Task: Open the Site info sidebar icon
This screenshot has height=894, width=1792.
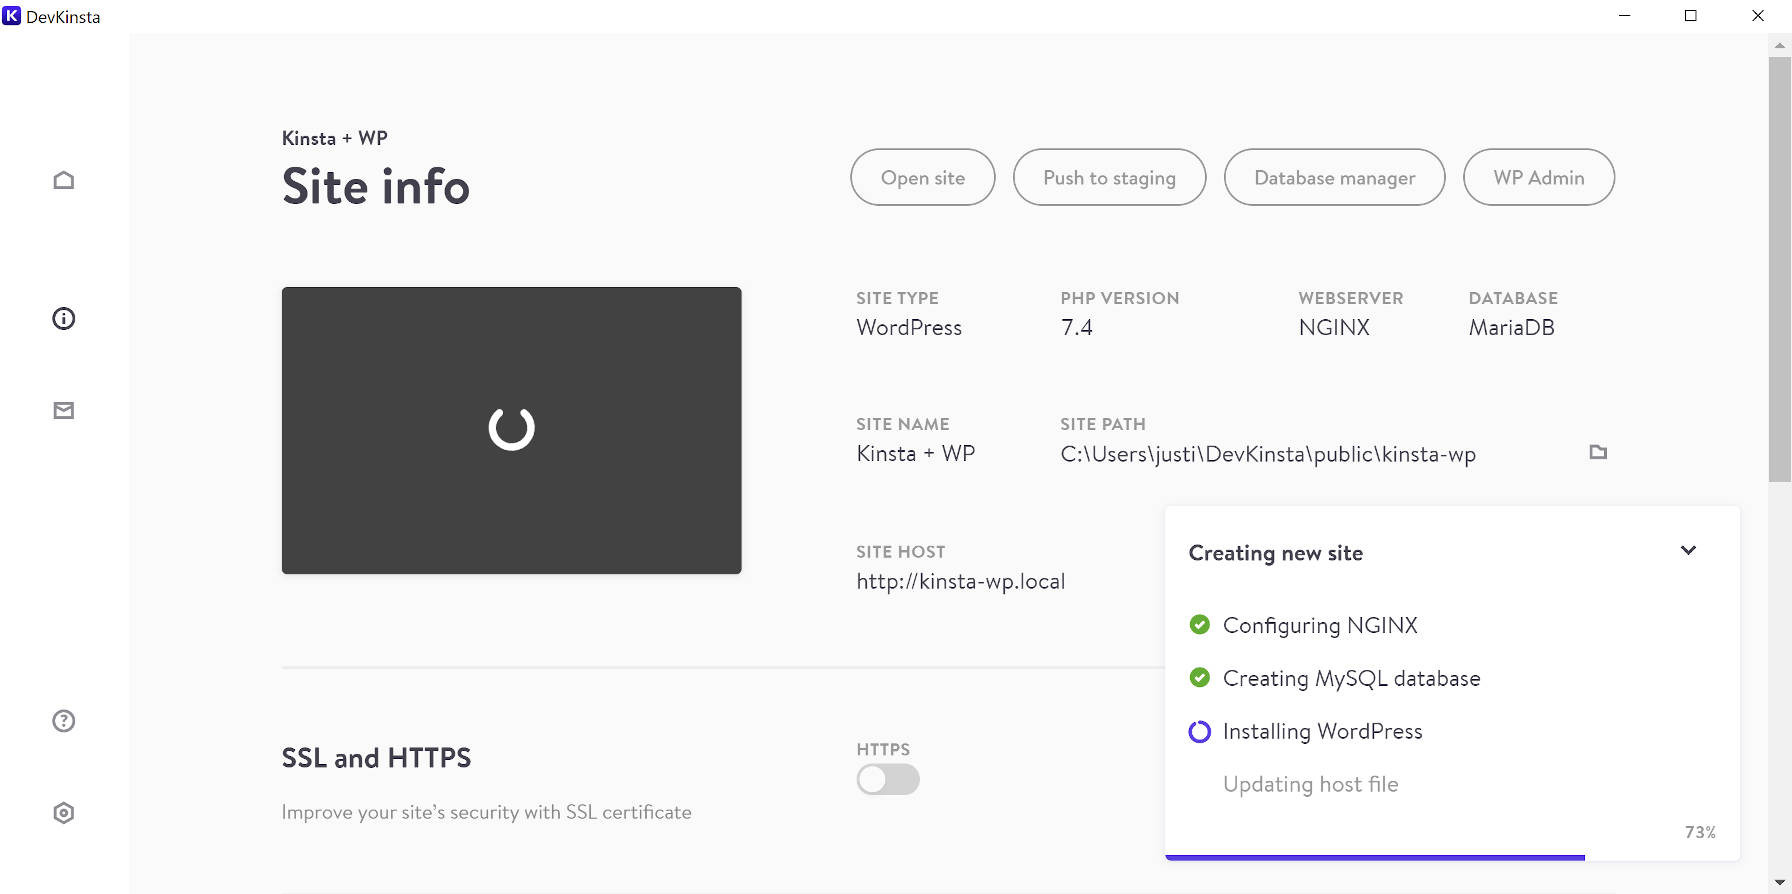Action: coord(64,319)
